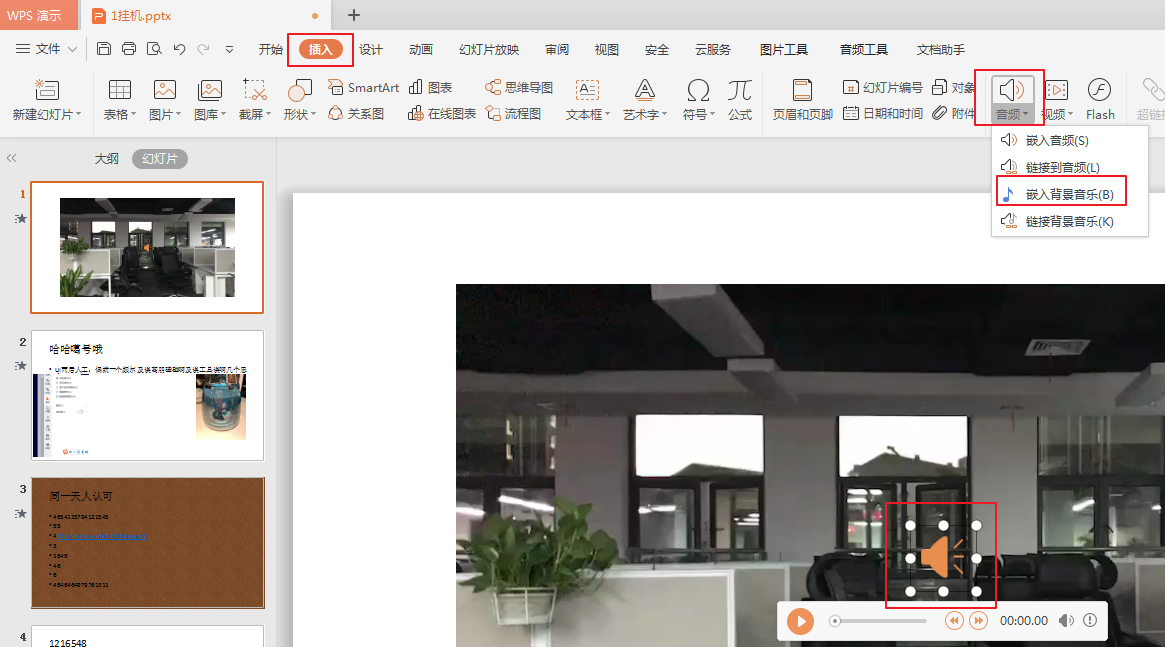Switch side panel to 大纲 outline view
Viewport: 1165px width, 647px height.
pyautogui.click(x=107, y=159)
